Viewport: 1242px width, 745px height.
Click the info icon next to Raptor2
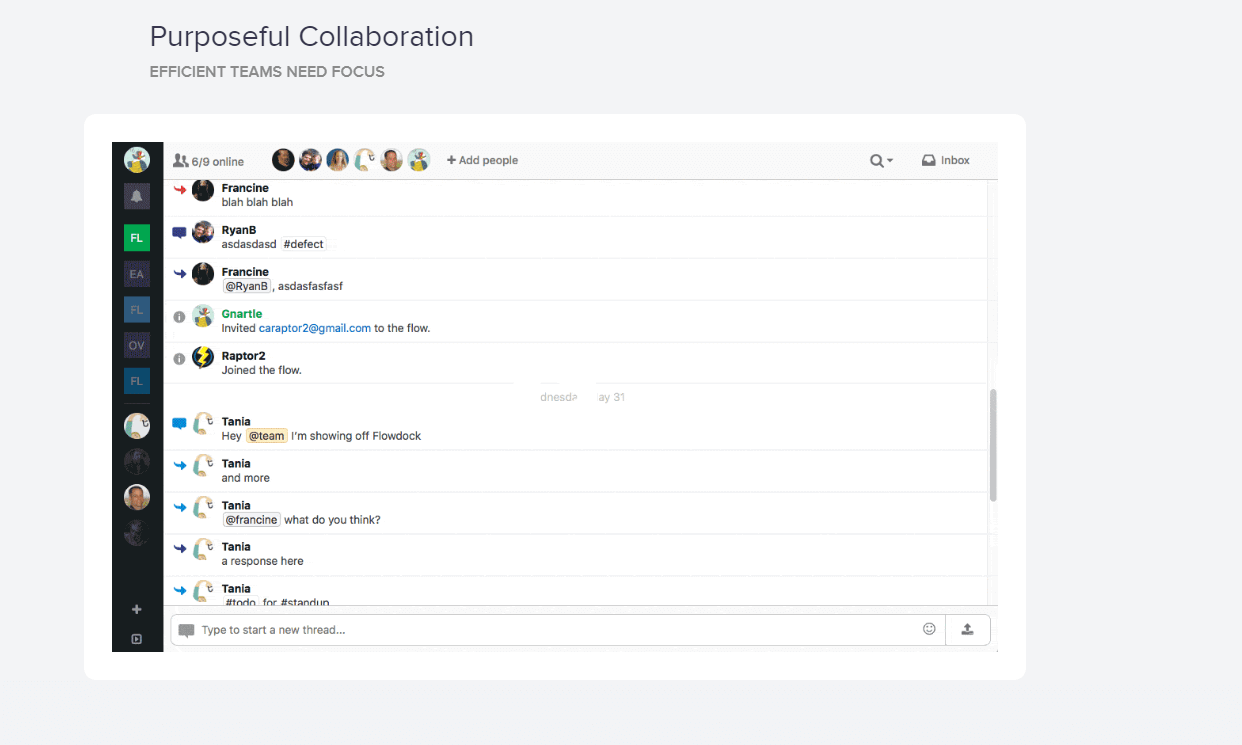pos(179,358)
